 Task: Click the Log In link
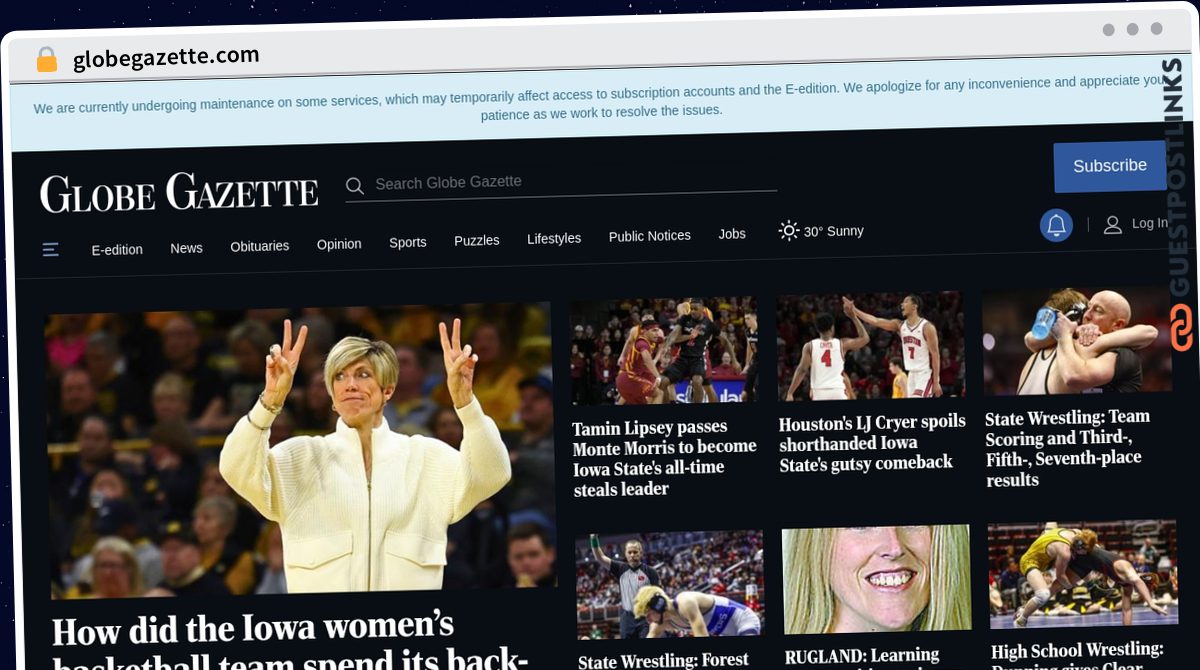[x=1149, y=224]
